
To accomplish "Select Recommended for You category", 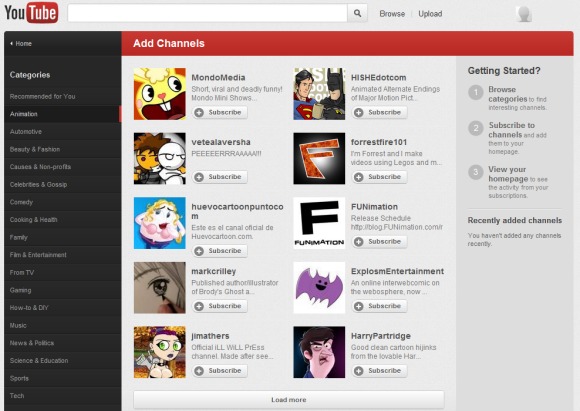I will tap(63, 97).
